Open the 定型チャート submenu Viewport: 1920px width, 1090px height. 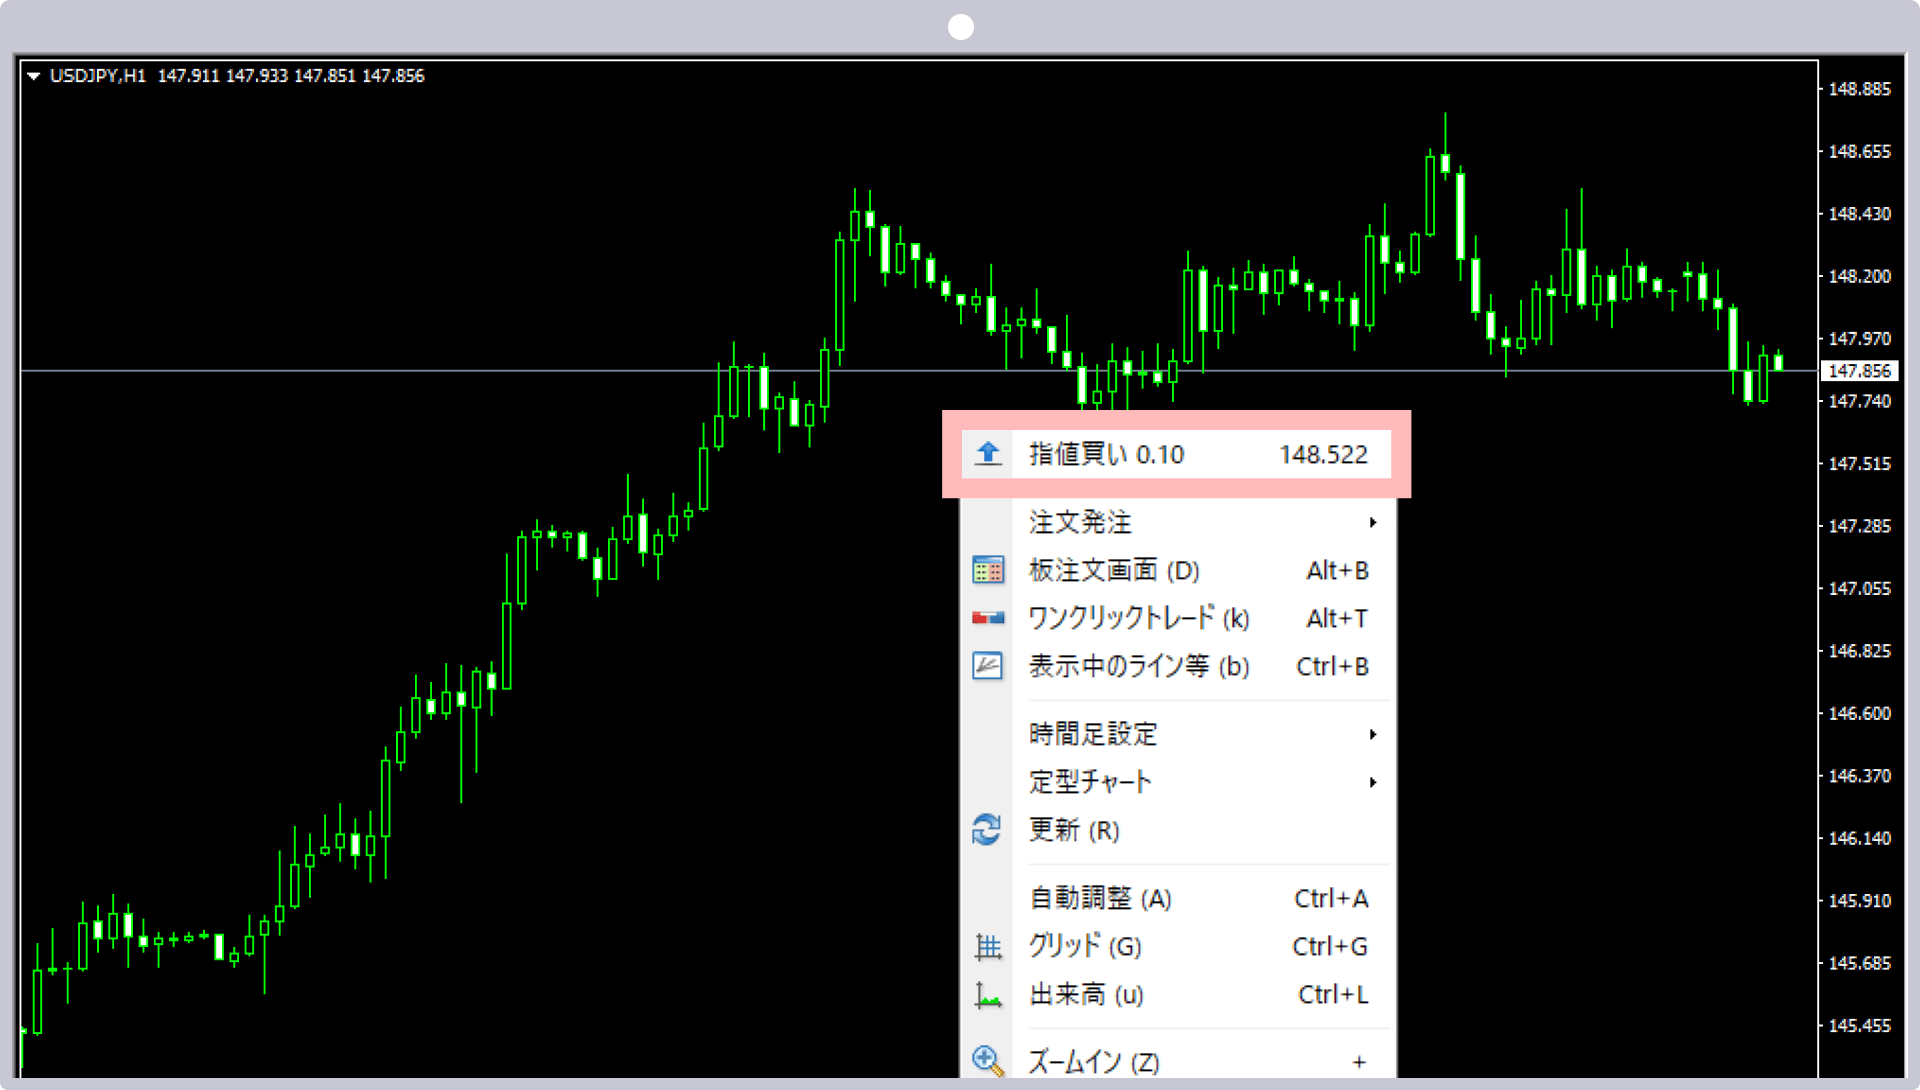(x=1176, y=782)
